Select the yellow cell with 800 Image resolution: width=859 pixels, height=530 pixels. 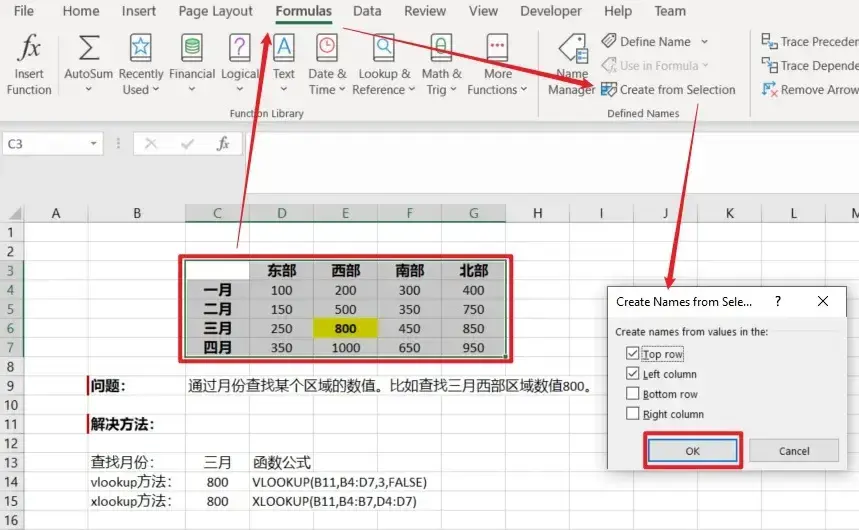345,328
